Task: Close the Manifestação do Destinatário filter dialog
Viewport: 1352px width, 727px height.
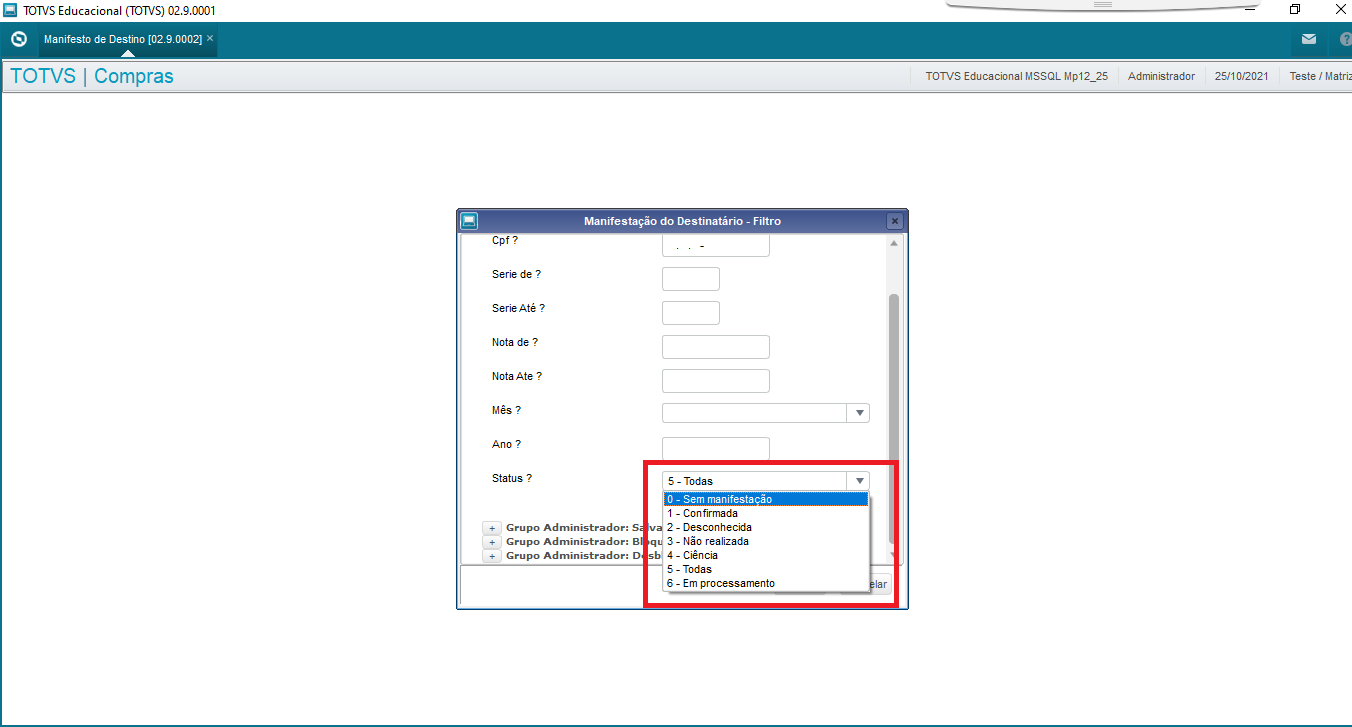Action: [x=895, y=221]
